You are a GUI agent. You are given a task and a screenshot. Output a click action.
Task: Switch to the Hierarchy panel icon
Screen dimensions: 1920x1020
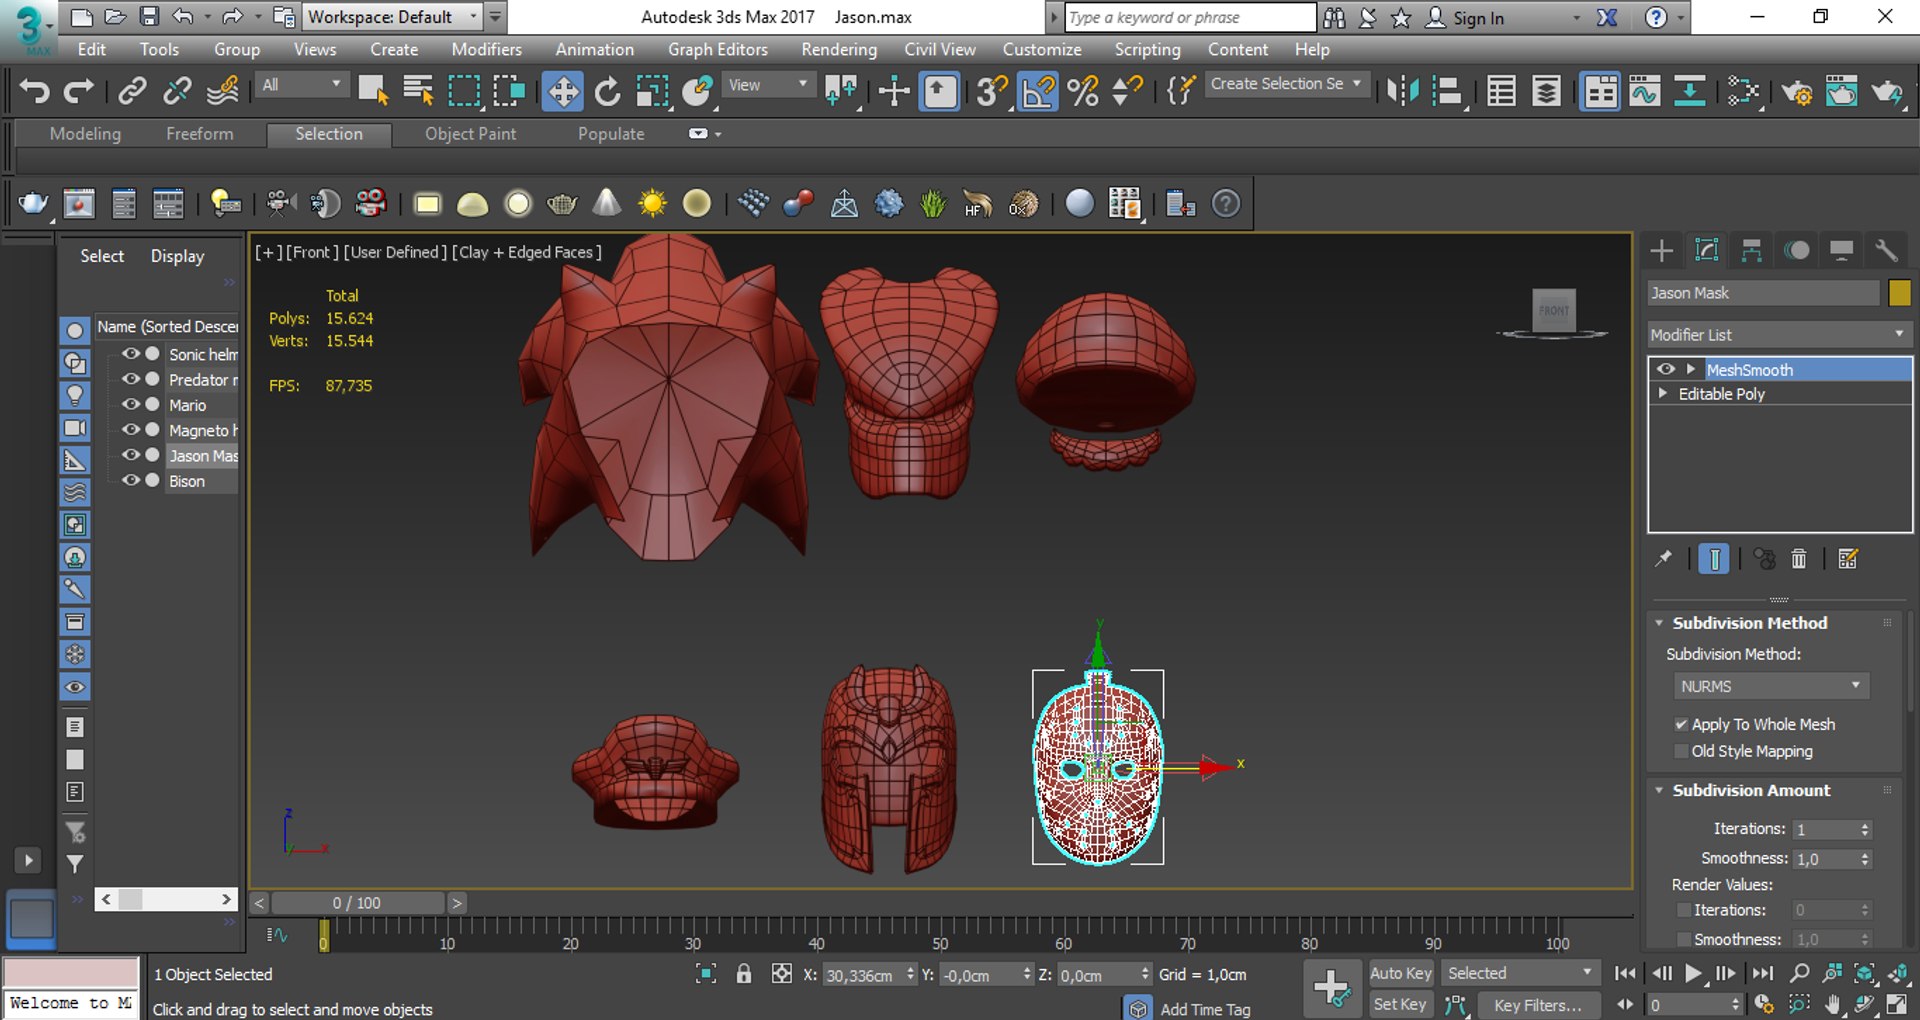pos(1751,250)
